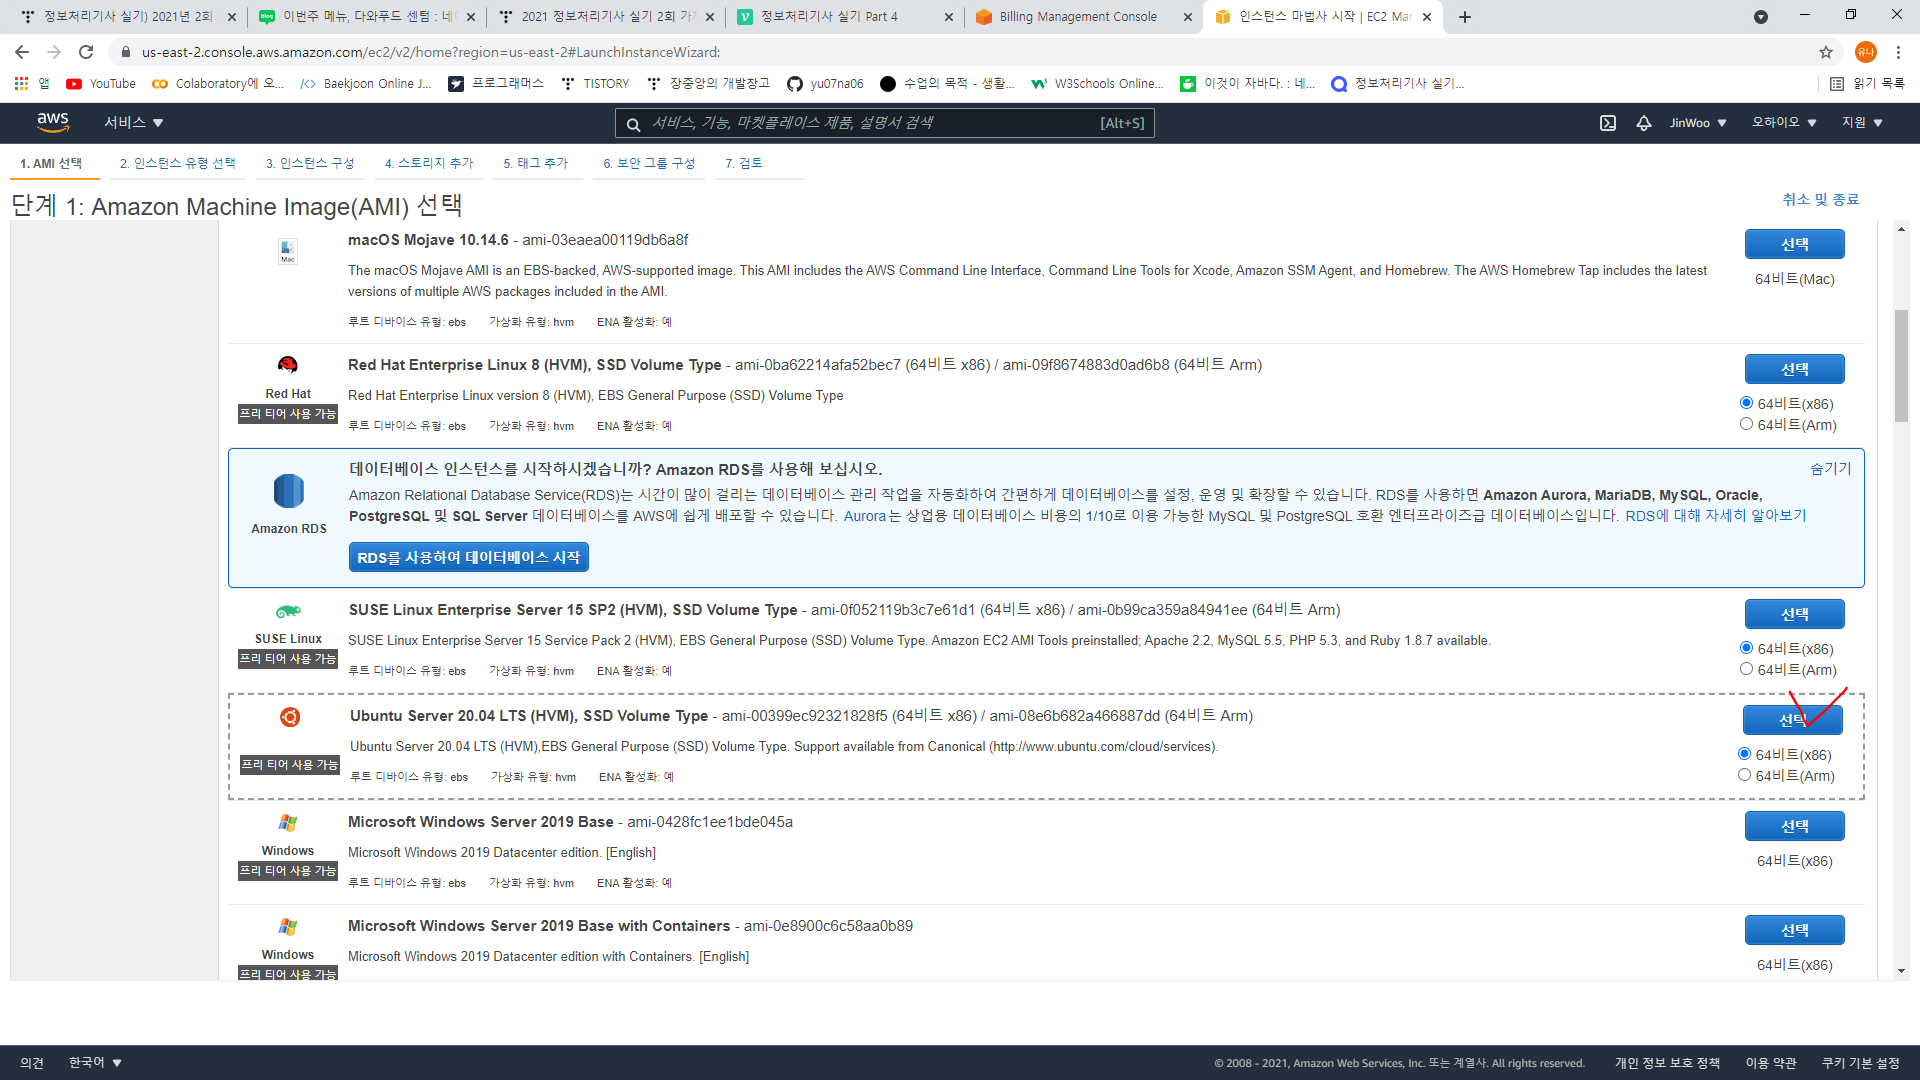The width and height of the screenshot is (1920, 1080).
Task: Open the Apps grid bookmark
Action: tap(31, 84)
